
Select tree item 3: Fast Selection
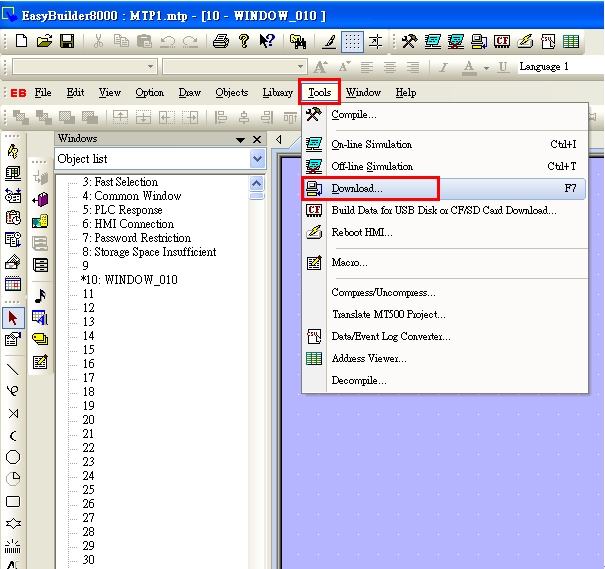click(120, 182)
